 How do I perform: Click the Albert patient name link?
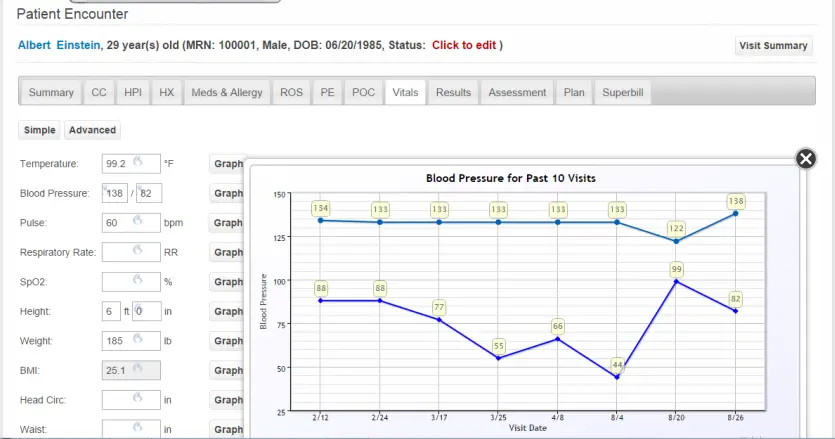point(34,45)
